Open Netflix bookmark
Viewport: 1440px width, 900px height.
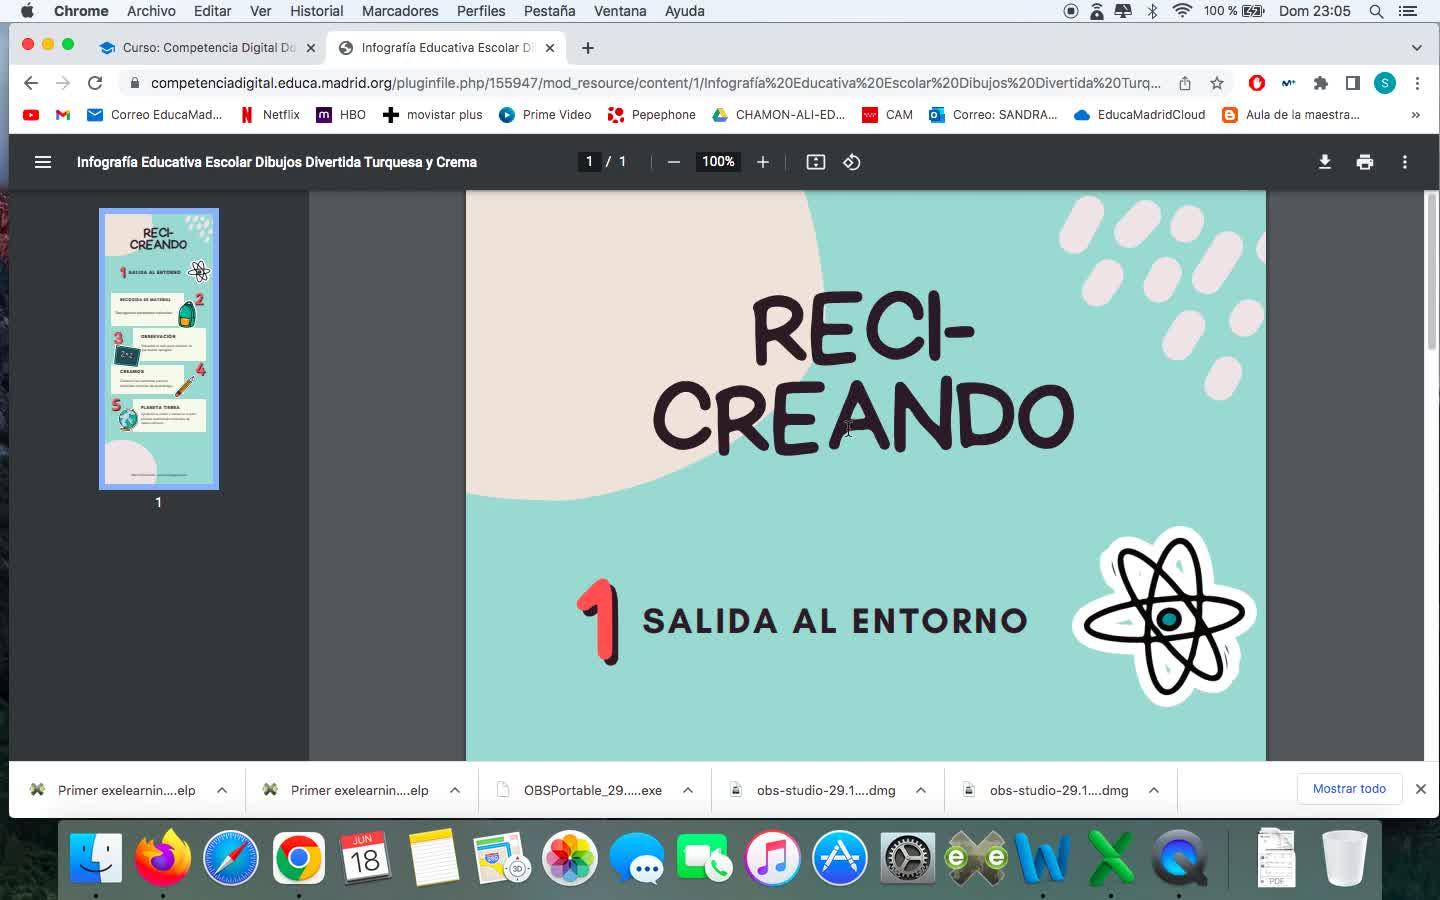click(270, 115)
